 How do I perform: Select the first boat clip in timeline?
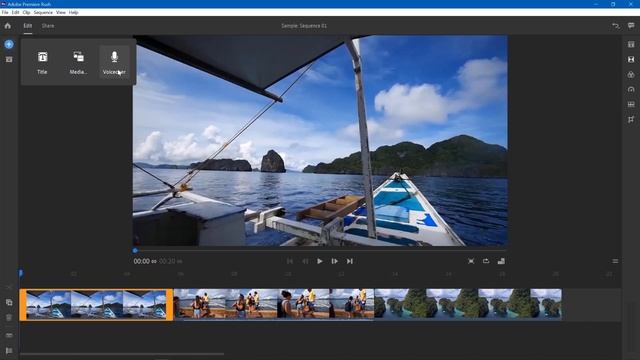pyautogui.click(x=96, y=304)
